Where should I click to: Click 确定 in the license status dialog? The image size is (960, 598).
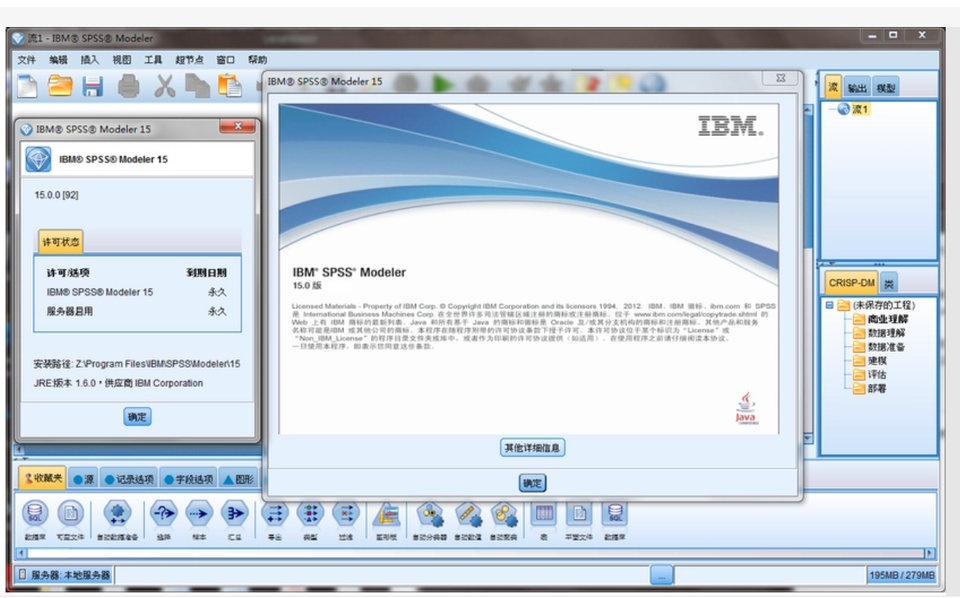pyautogui.click(x=138, y=417)
